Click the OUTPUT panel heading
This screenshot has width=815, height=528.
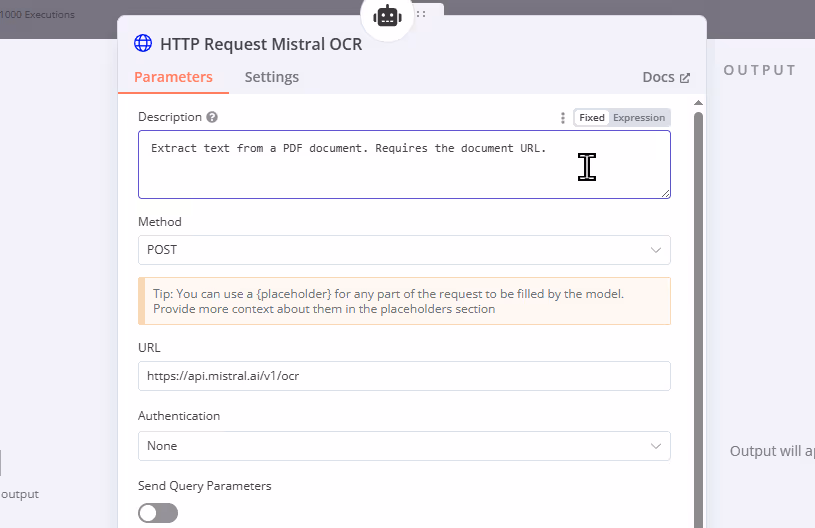759,70
